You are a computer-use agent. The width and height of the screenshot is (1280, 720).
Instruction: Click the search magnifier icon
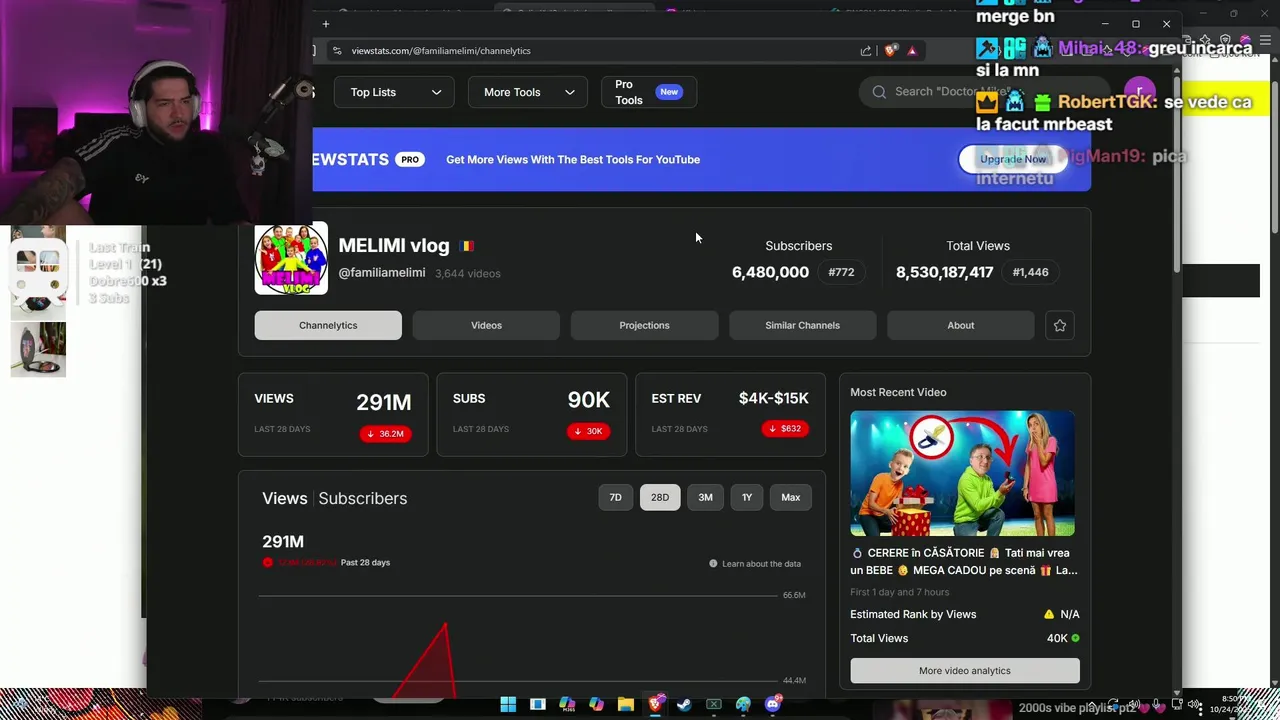tap(879, 92)
